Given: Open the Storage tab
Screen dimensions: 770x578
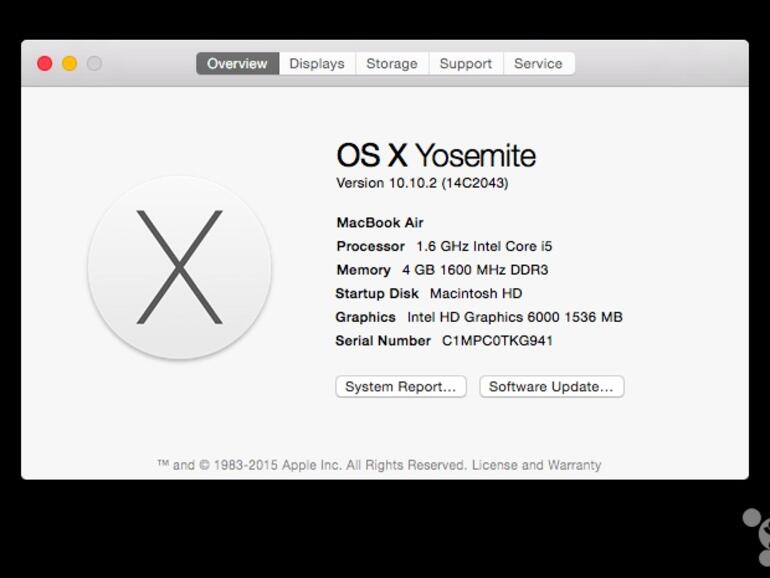Looking at the screenshot, I should point(392,64).
